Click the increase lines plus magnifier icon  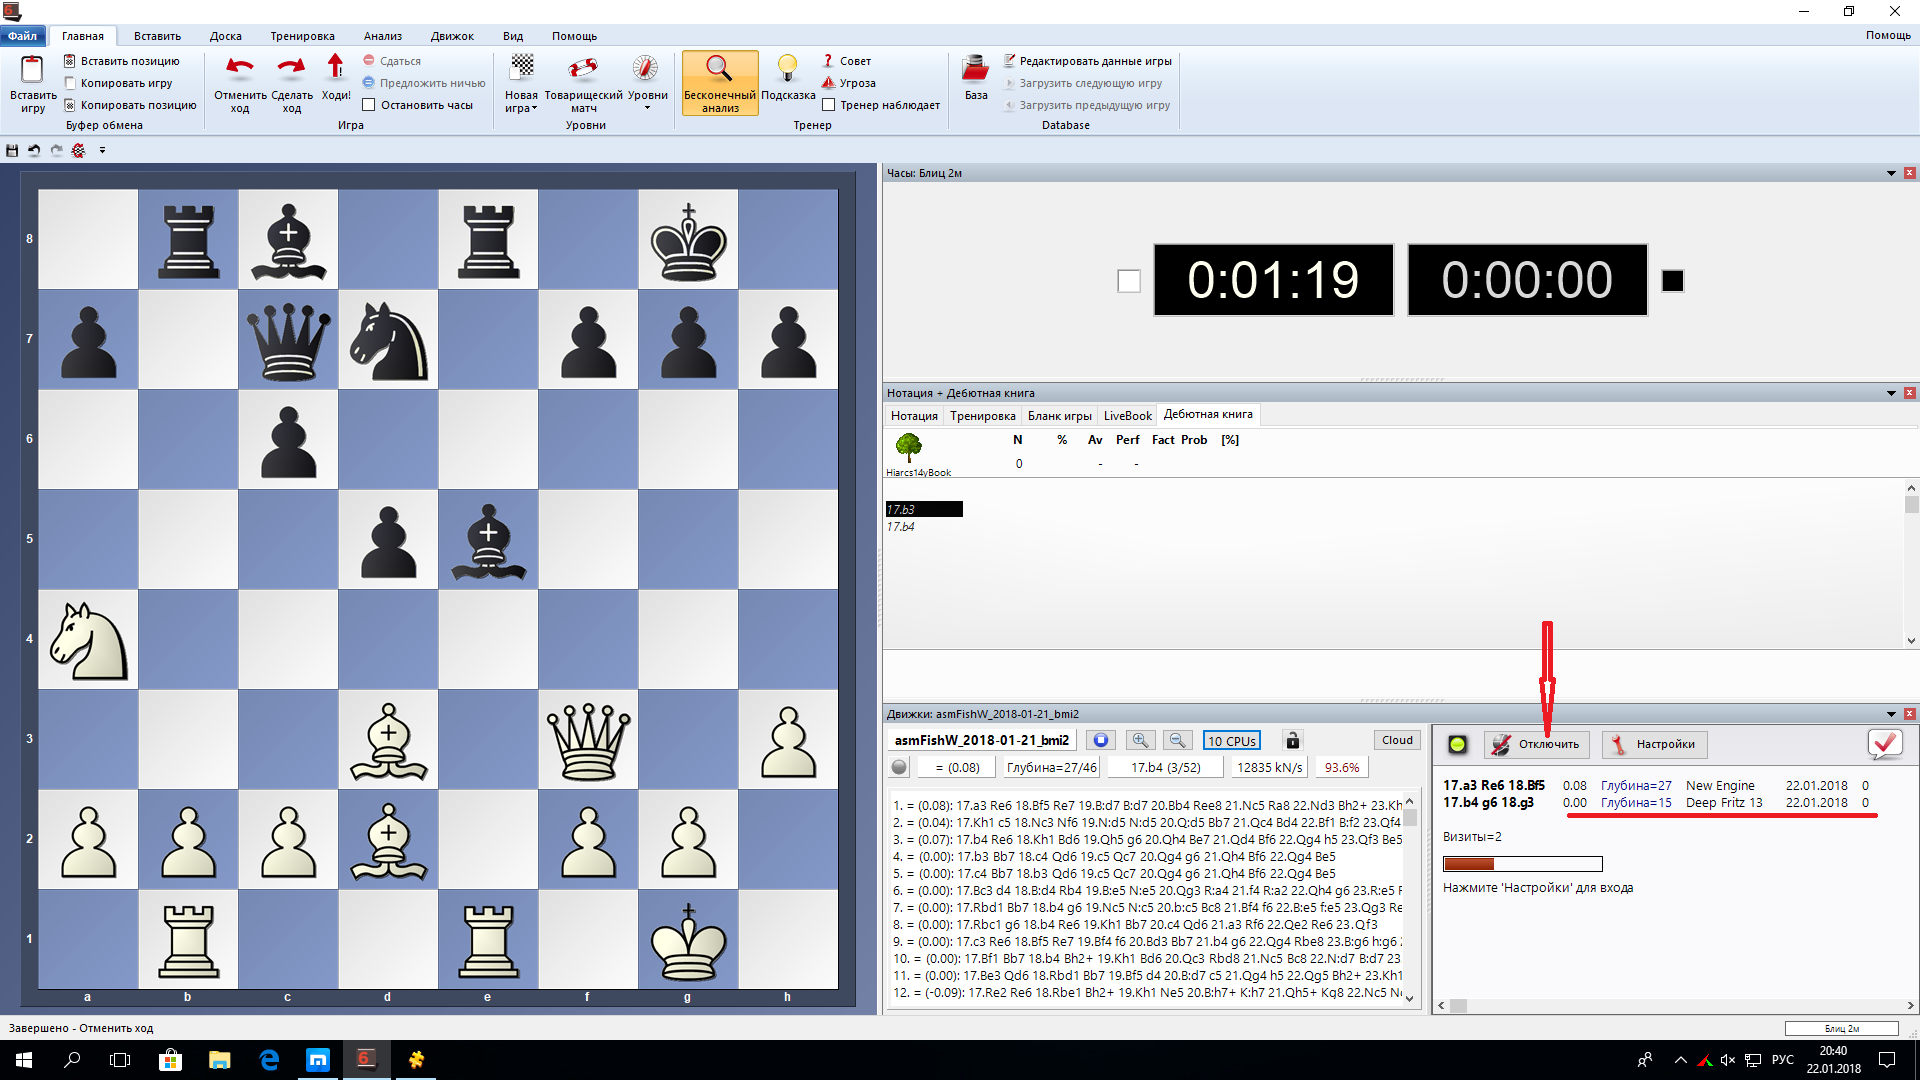coord(1139,740)
